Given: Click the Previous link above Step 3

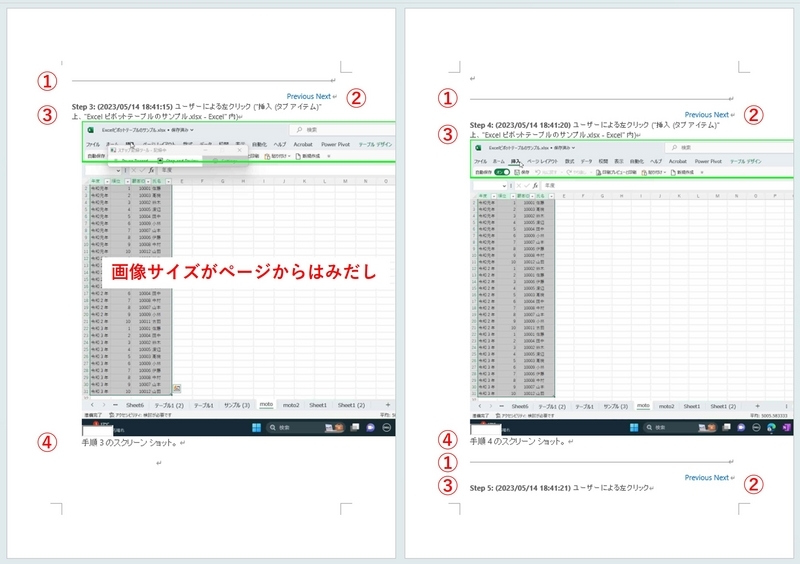Looking at the screenshot, I should (300, 96).
